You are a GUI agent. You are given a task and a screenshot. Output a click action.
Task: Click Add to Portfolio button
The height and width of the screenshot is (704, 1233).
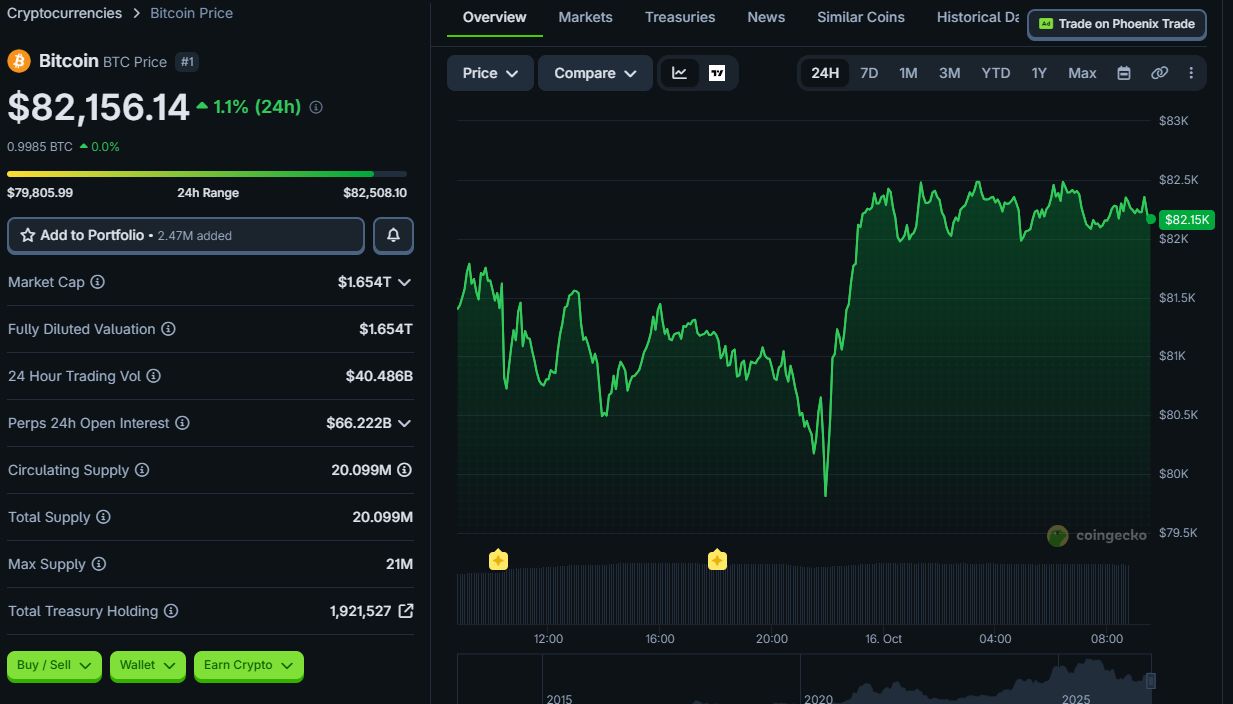coord(186,235)
